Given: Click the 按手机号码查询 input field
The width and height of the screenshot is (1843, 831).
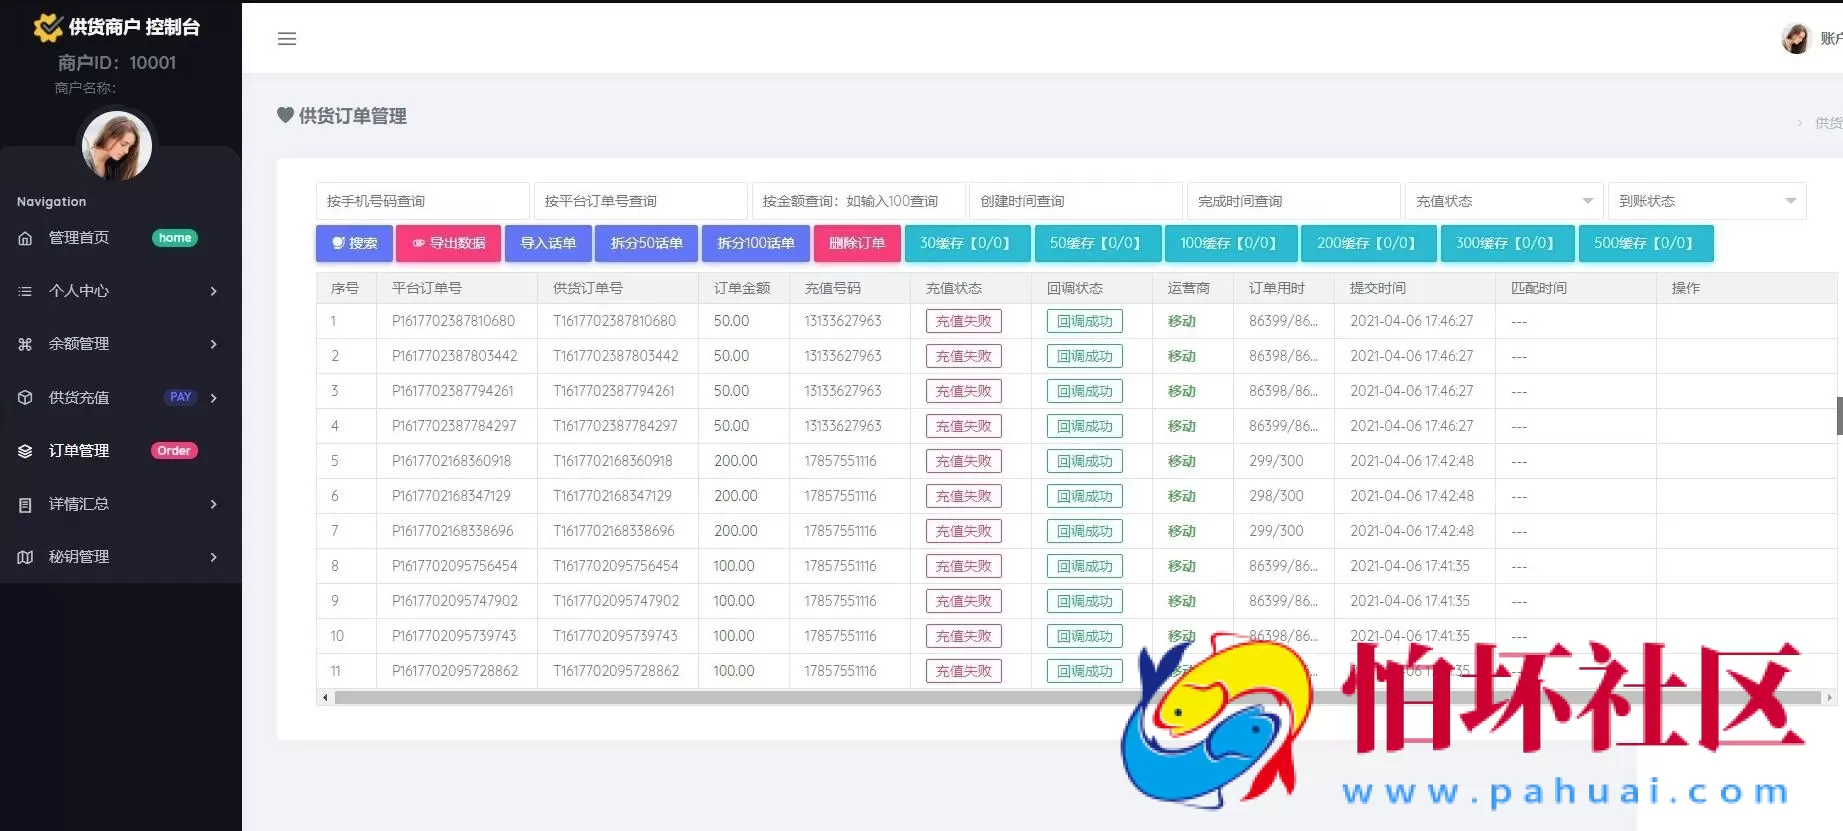Looking at the screenshot, I should tap(422, 201).
